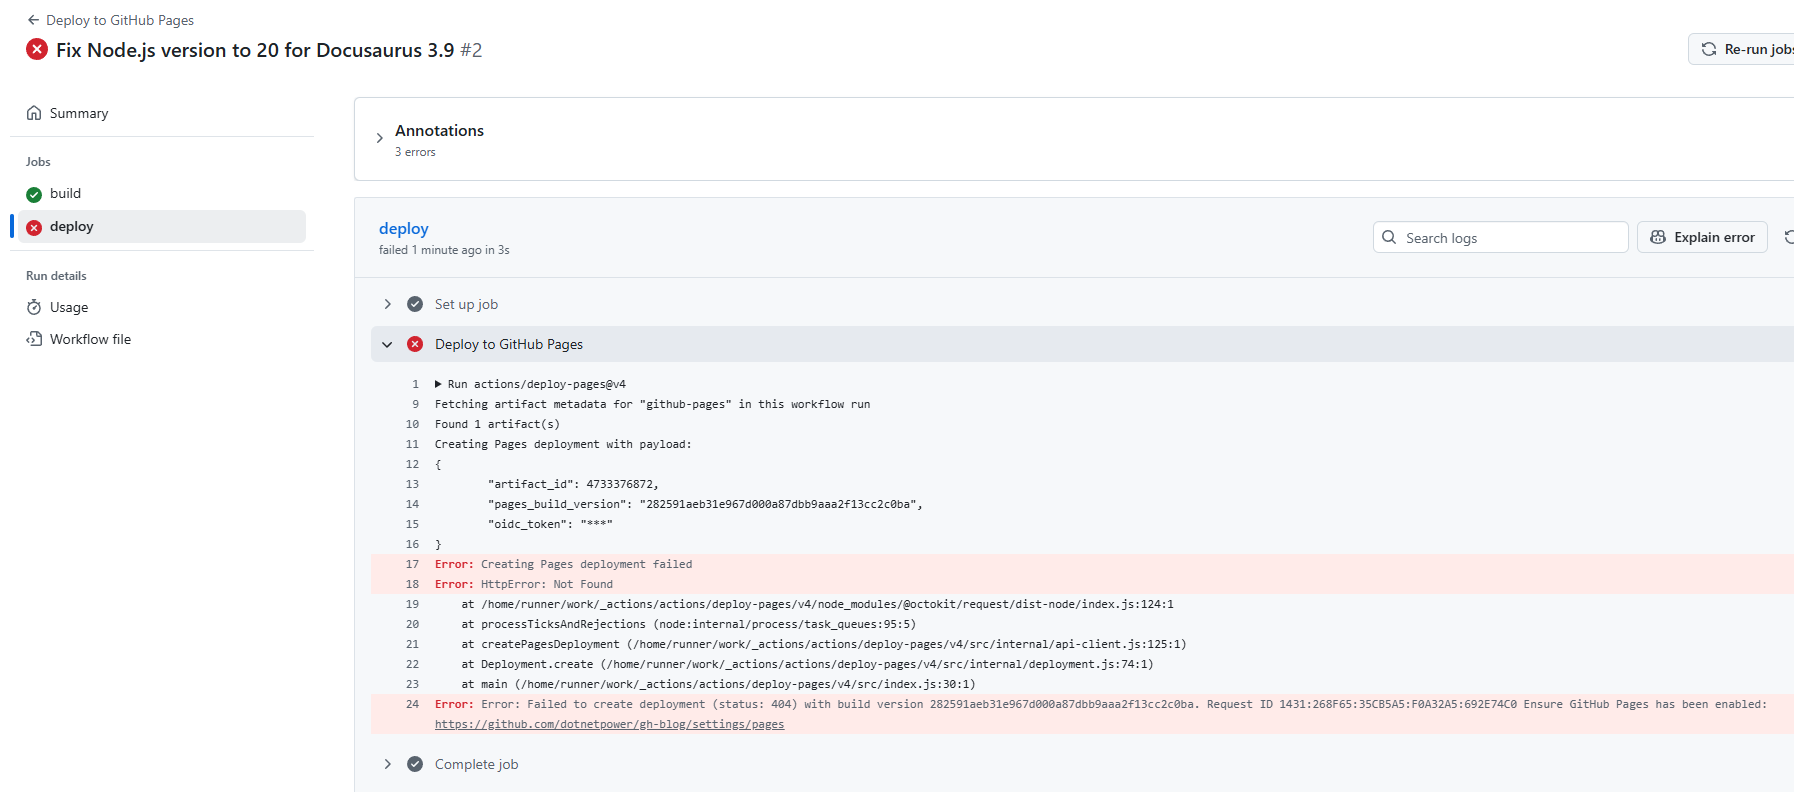
Task: Focus the Search logs input field
Action: [1510, 238]
